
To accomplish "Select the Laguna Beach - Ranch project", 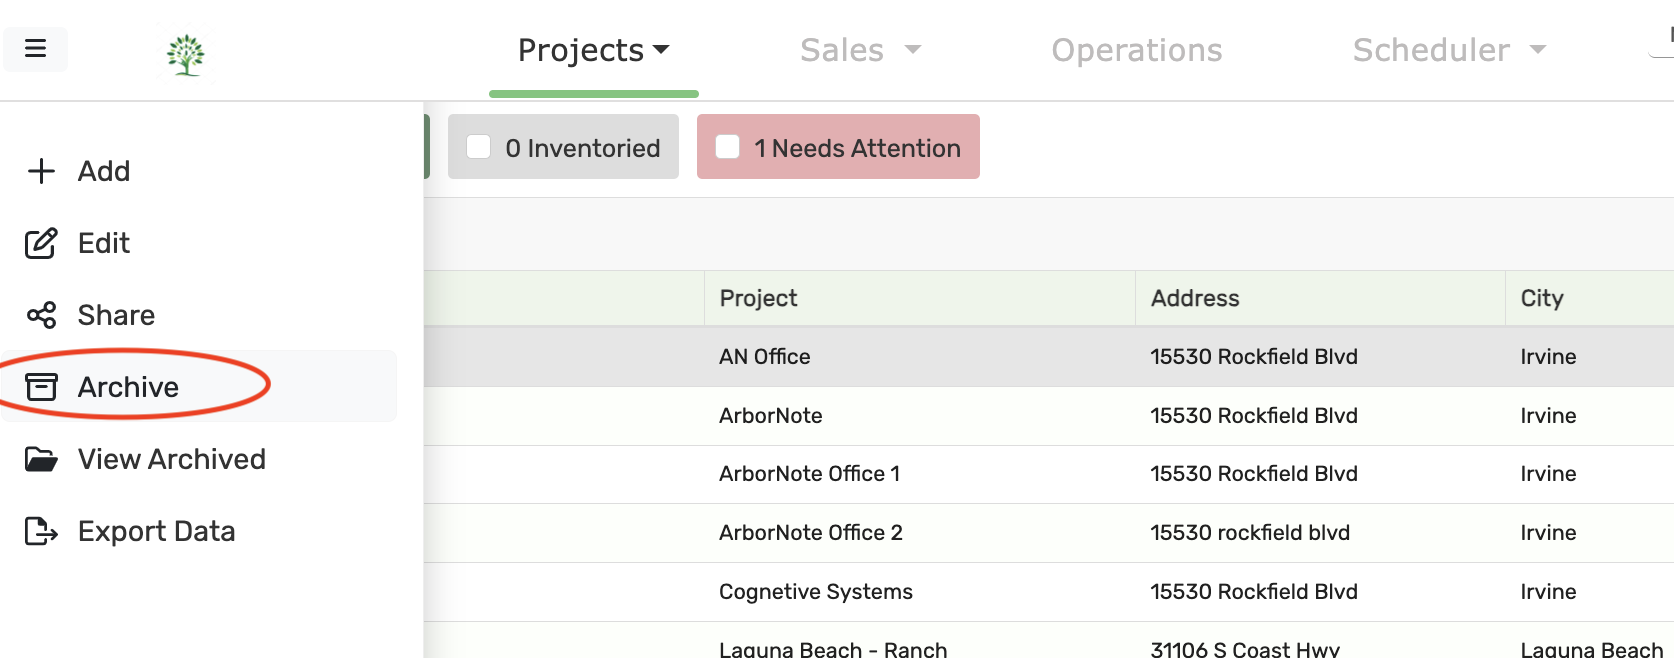I will [833, 649].
